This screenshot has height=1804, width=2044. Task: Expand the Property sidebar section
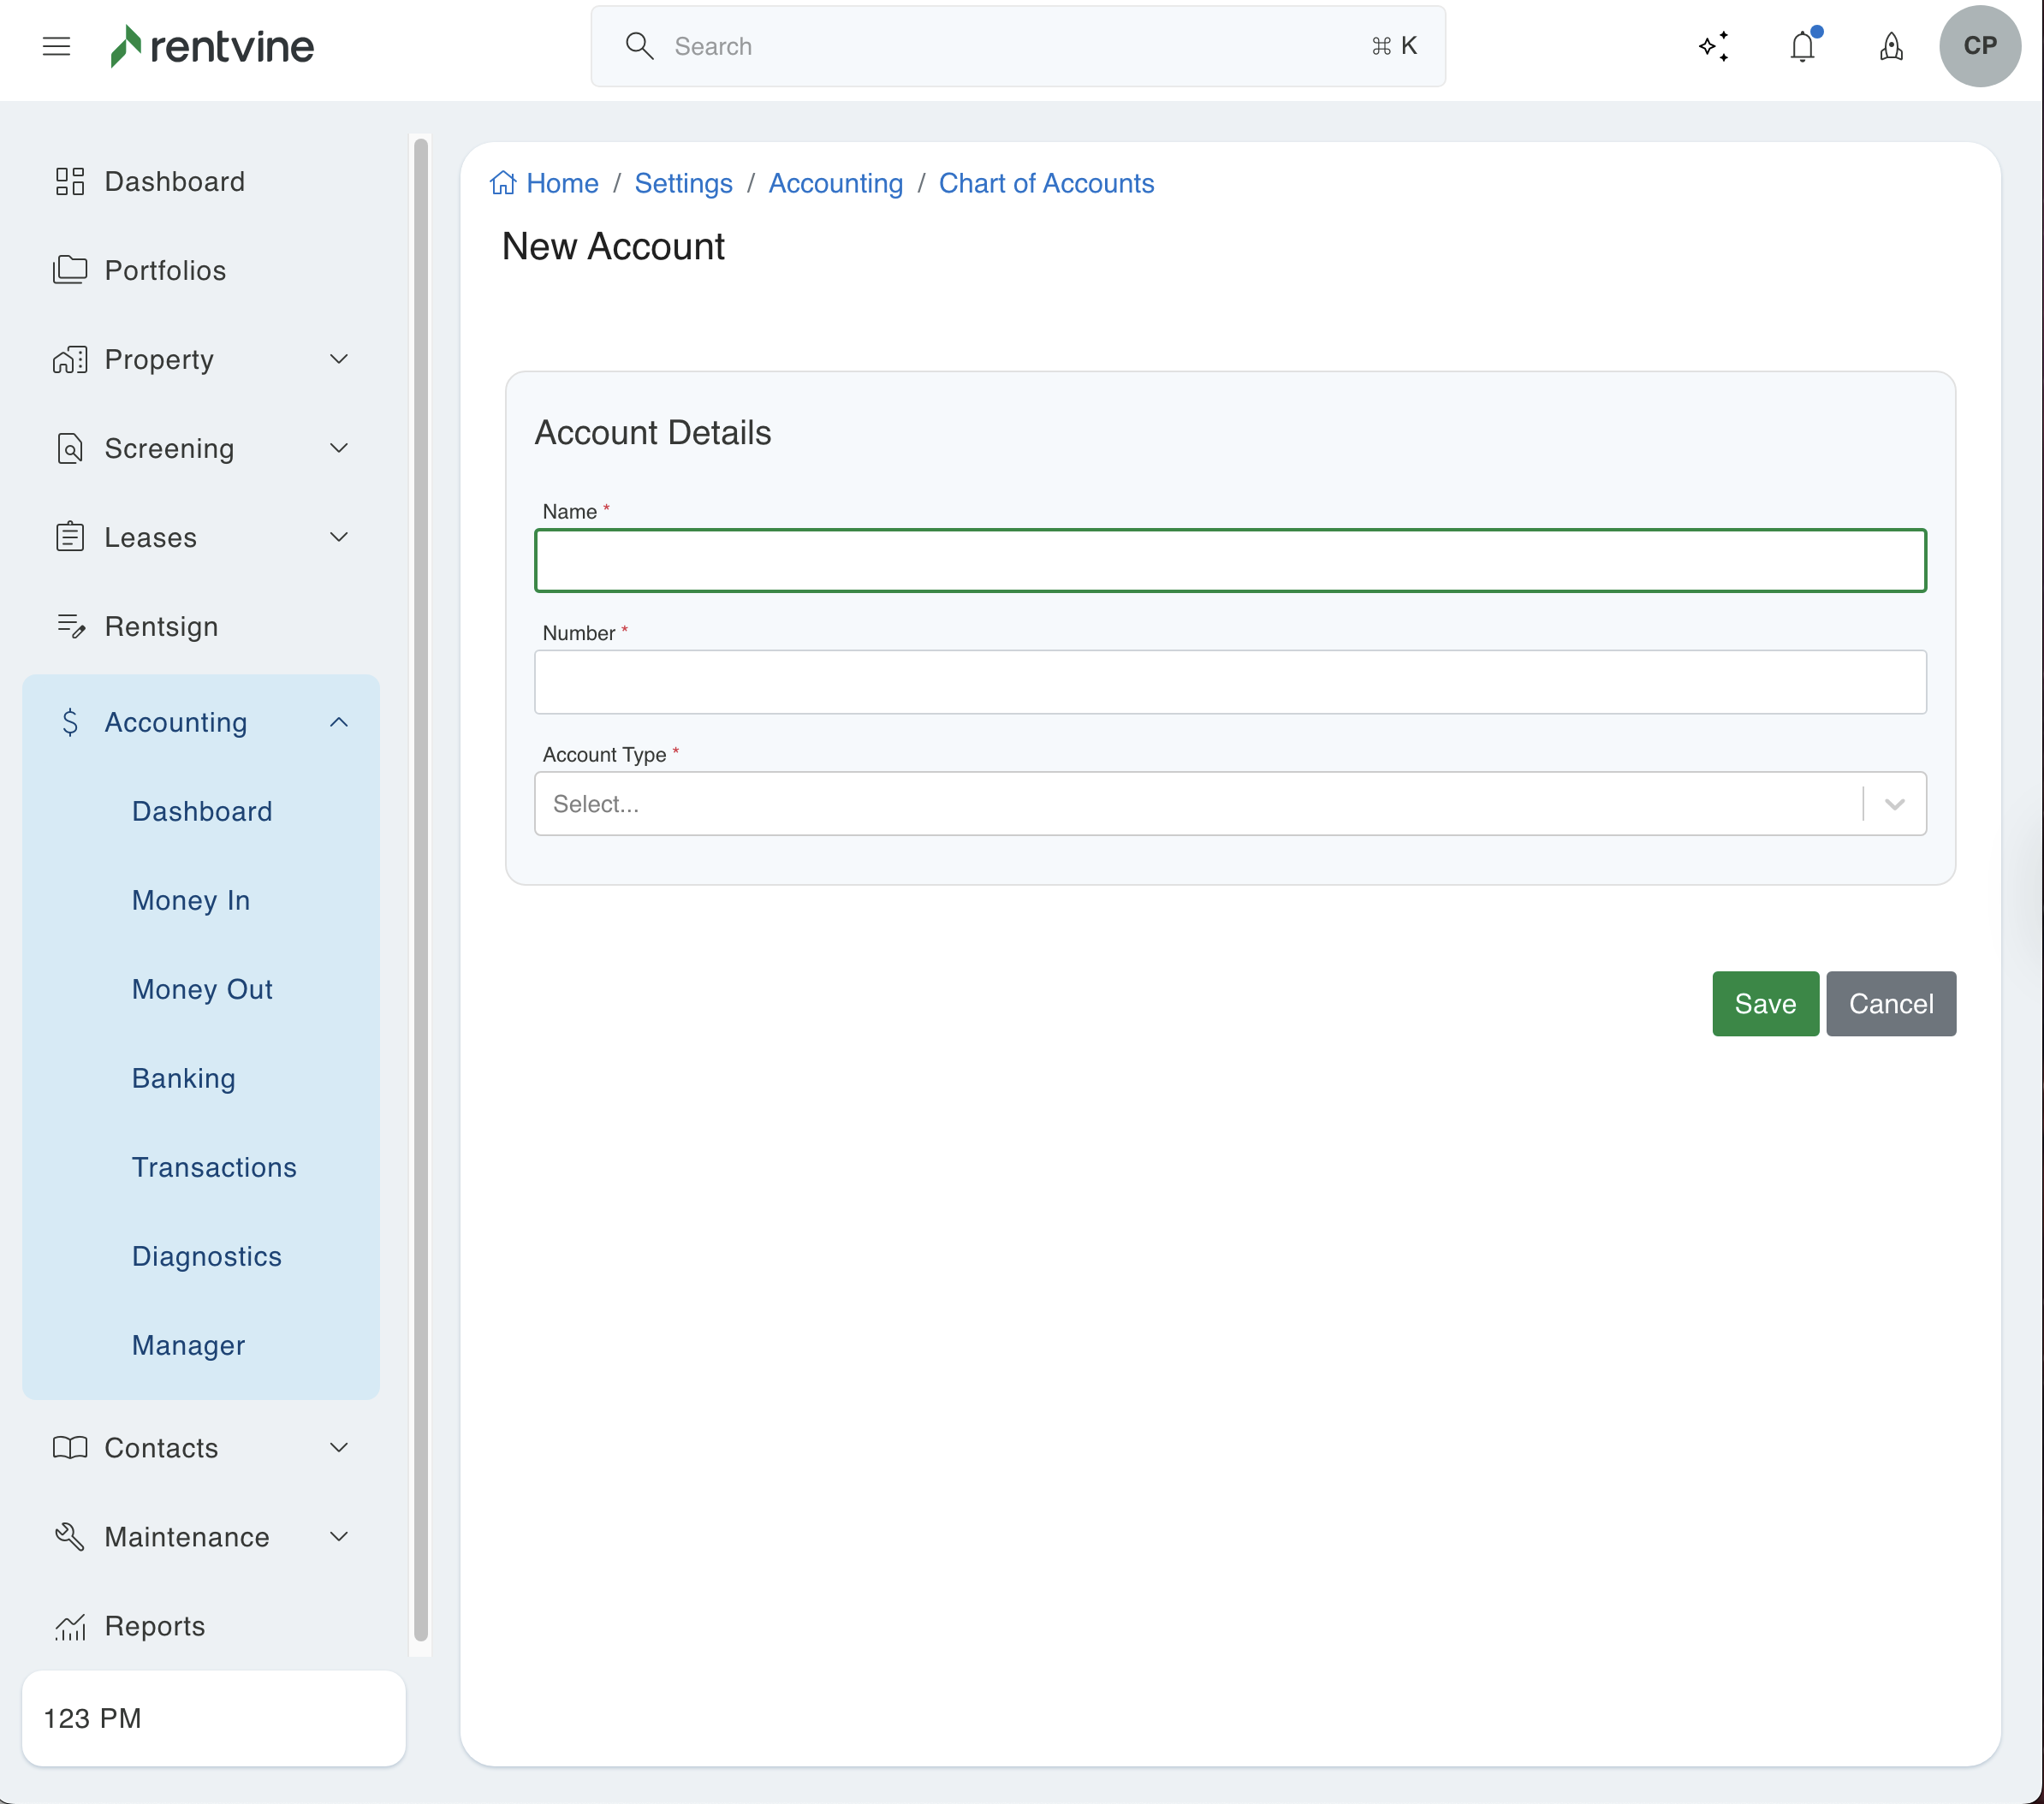pos(339,359)
